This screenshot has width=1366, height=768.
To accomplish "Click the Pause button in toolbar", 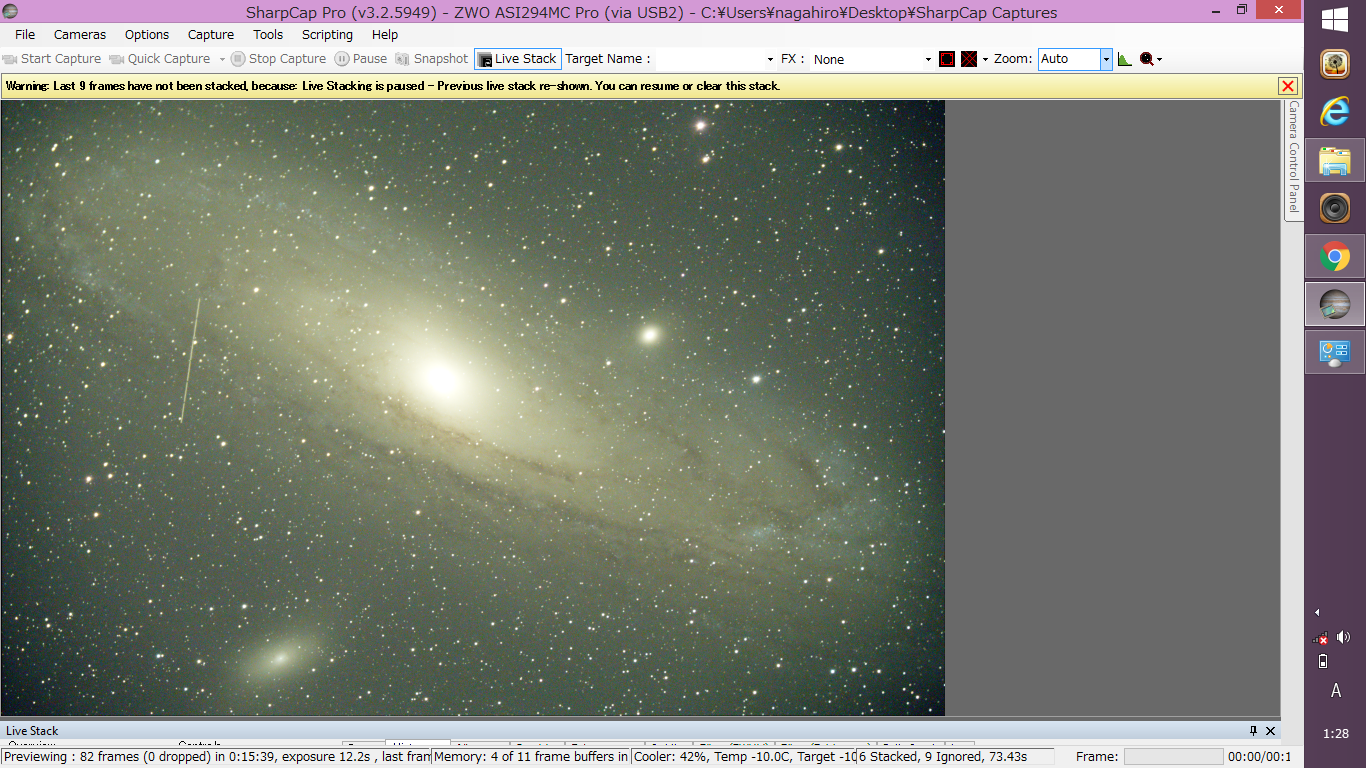I will pyautogui.click(x=360, y=59).
